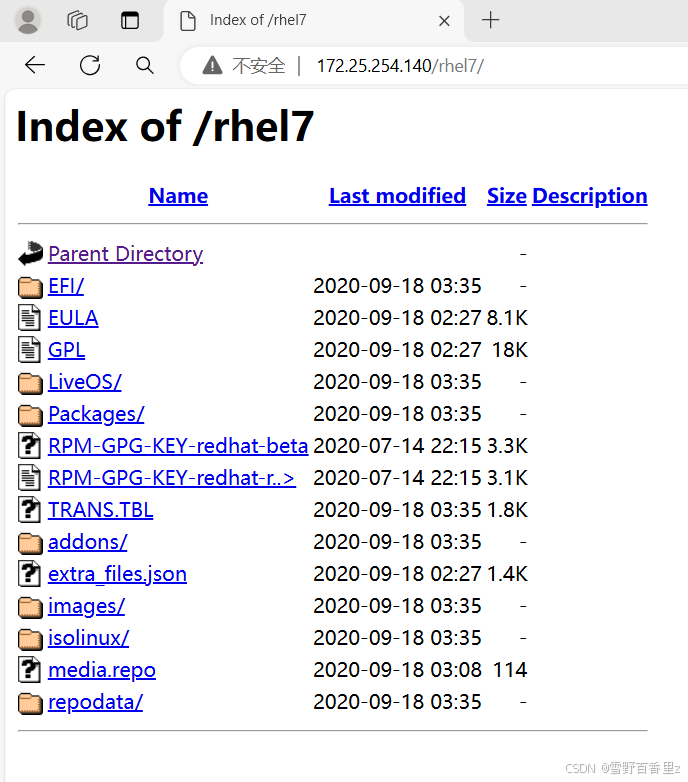Open a new tab with plus button
The height and width of the screenshot is (782, 688).
pos(491,20)
